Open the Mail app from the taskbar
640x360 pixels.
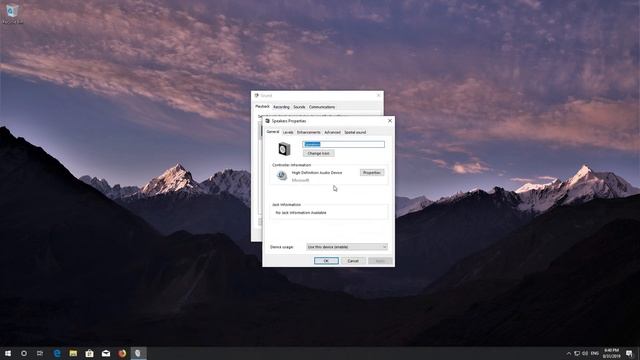pyautogui.click(x=106, y=353)
